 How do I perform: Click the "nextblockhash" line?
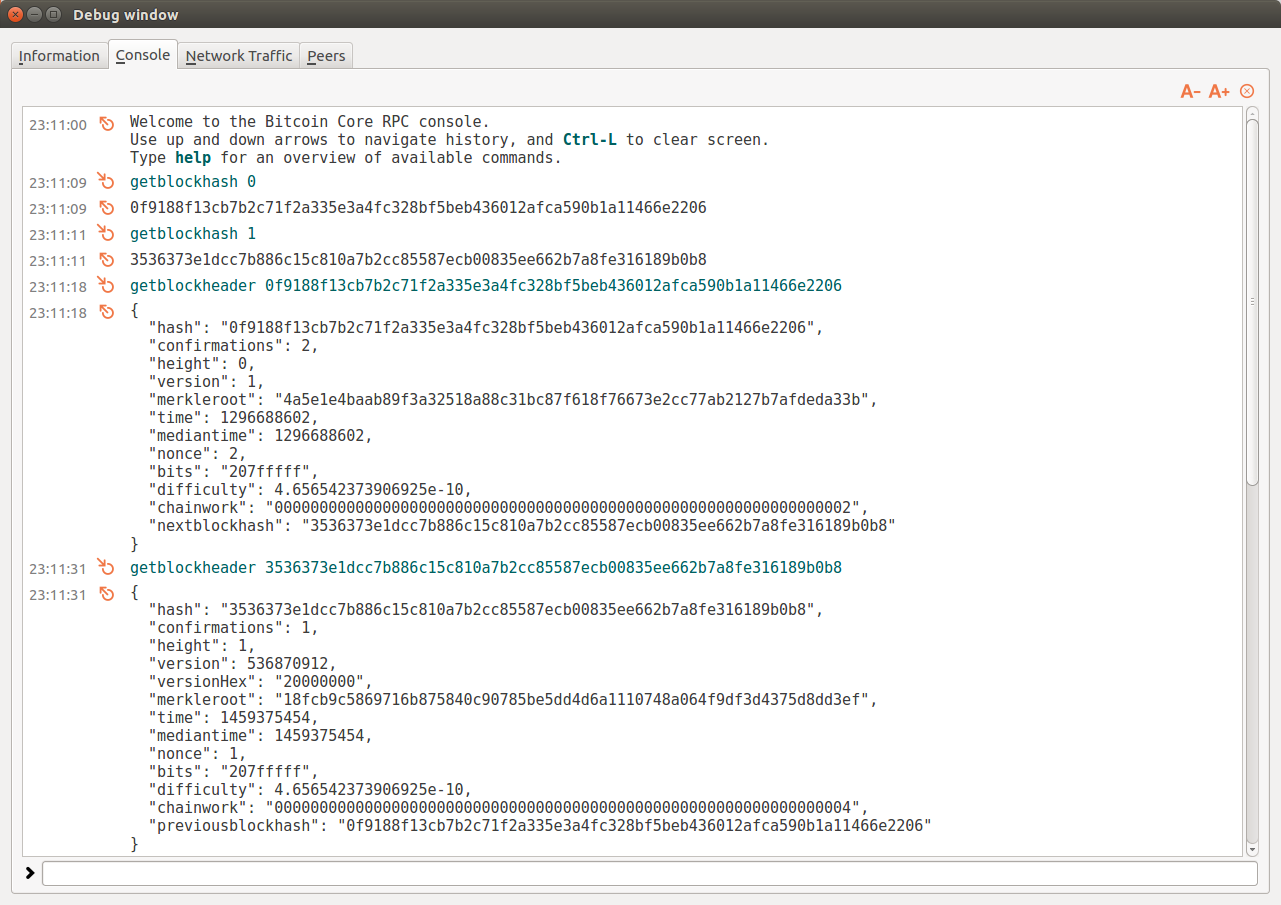pyautogui.click(x=522, y=526)
